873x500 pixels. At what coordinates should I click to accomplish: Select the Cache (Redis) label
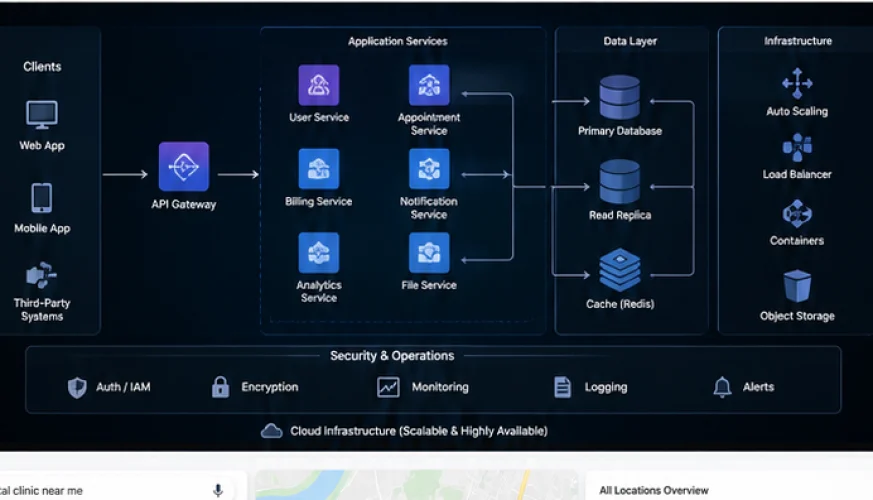tap(620, 304)
